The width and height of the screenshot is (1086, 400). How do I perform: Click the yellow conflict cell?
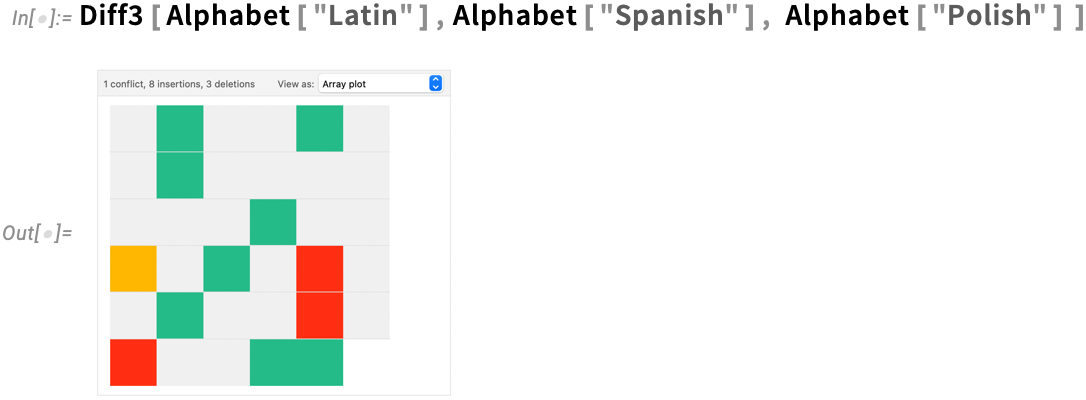click(x=133, y=269)
